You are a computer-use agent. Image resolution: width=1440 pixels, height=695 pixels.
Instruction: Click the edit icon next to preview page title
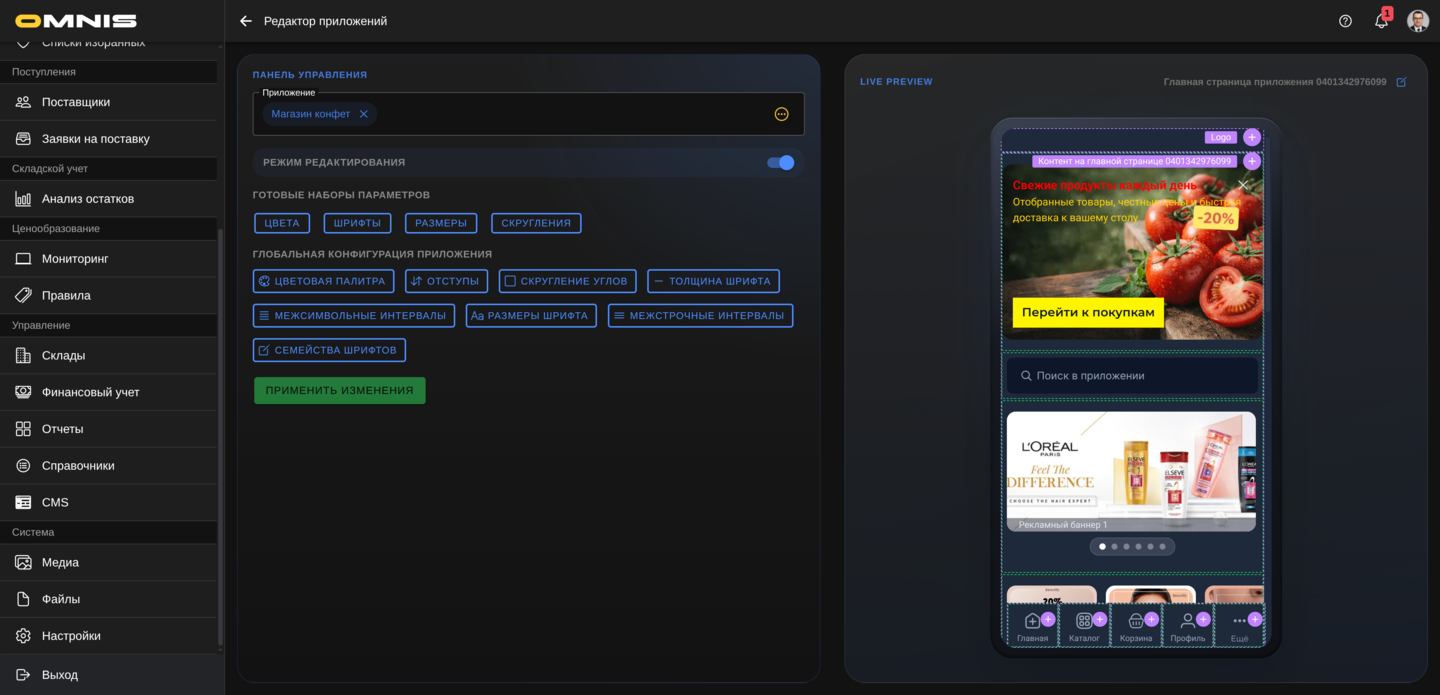pyautogui.click(x=1401, y=82)
